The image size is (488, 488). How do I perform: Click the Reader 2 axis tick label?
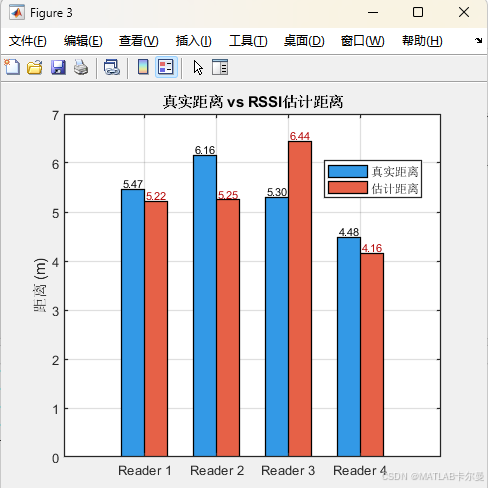(x=217, y=471)
